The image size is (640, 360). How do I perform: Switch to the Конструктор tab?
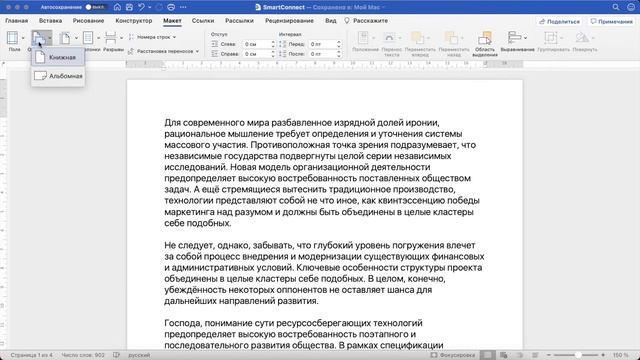(133, 20)
